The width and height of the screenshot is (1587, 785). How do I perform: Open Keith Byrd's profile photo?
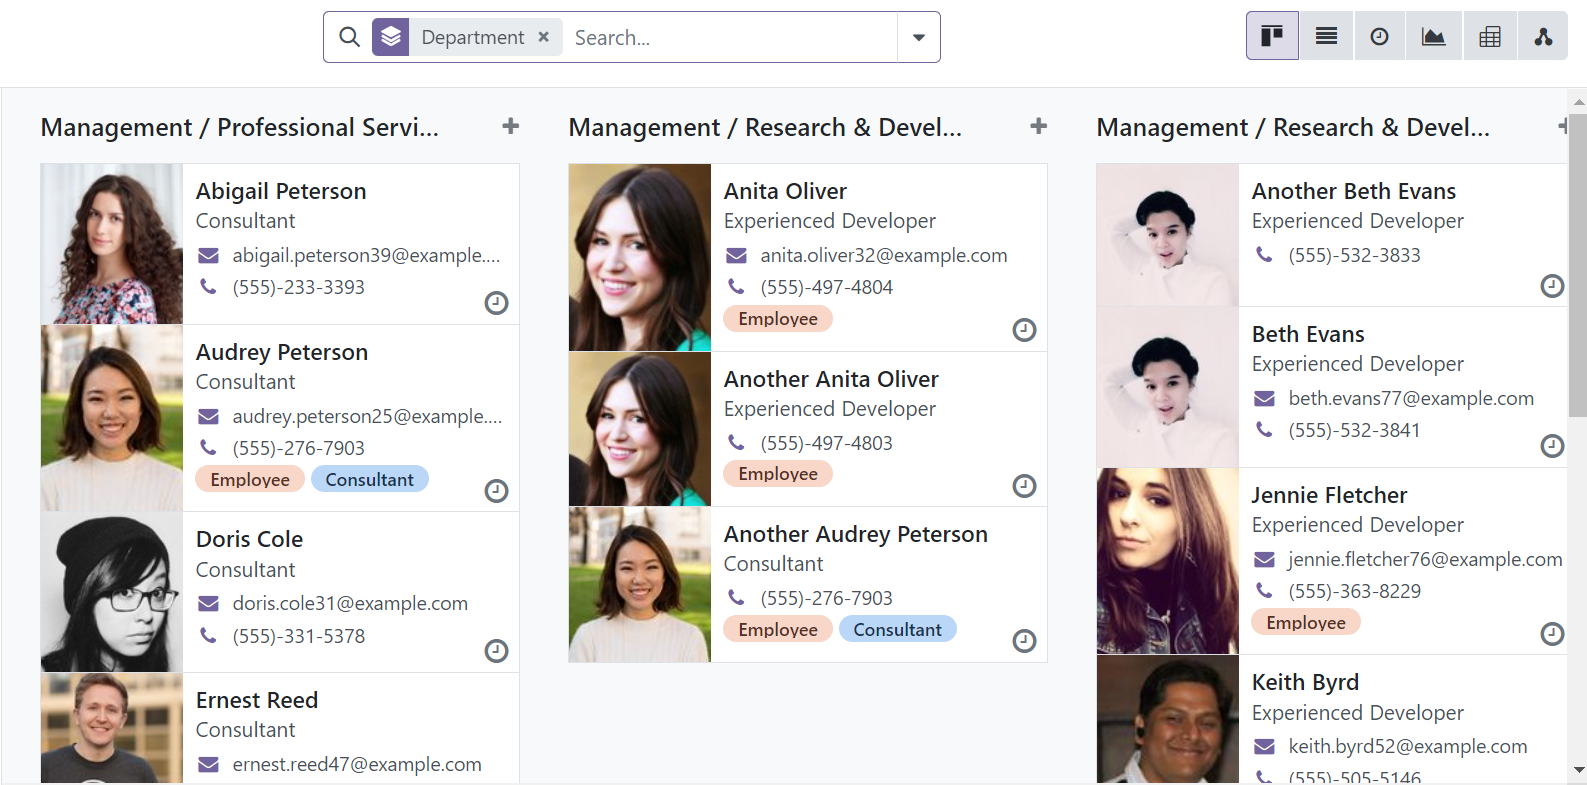coord(1167,720)
